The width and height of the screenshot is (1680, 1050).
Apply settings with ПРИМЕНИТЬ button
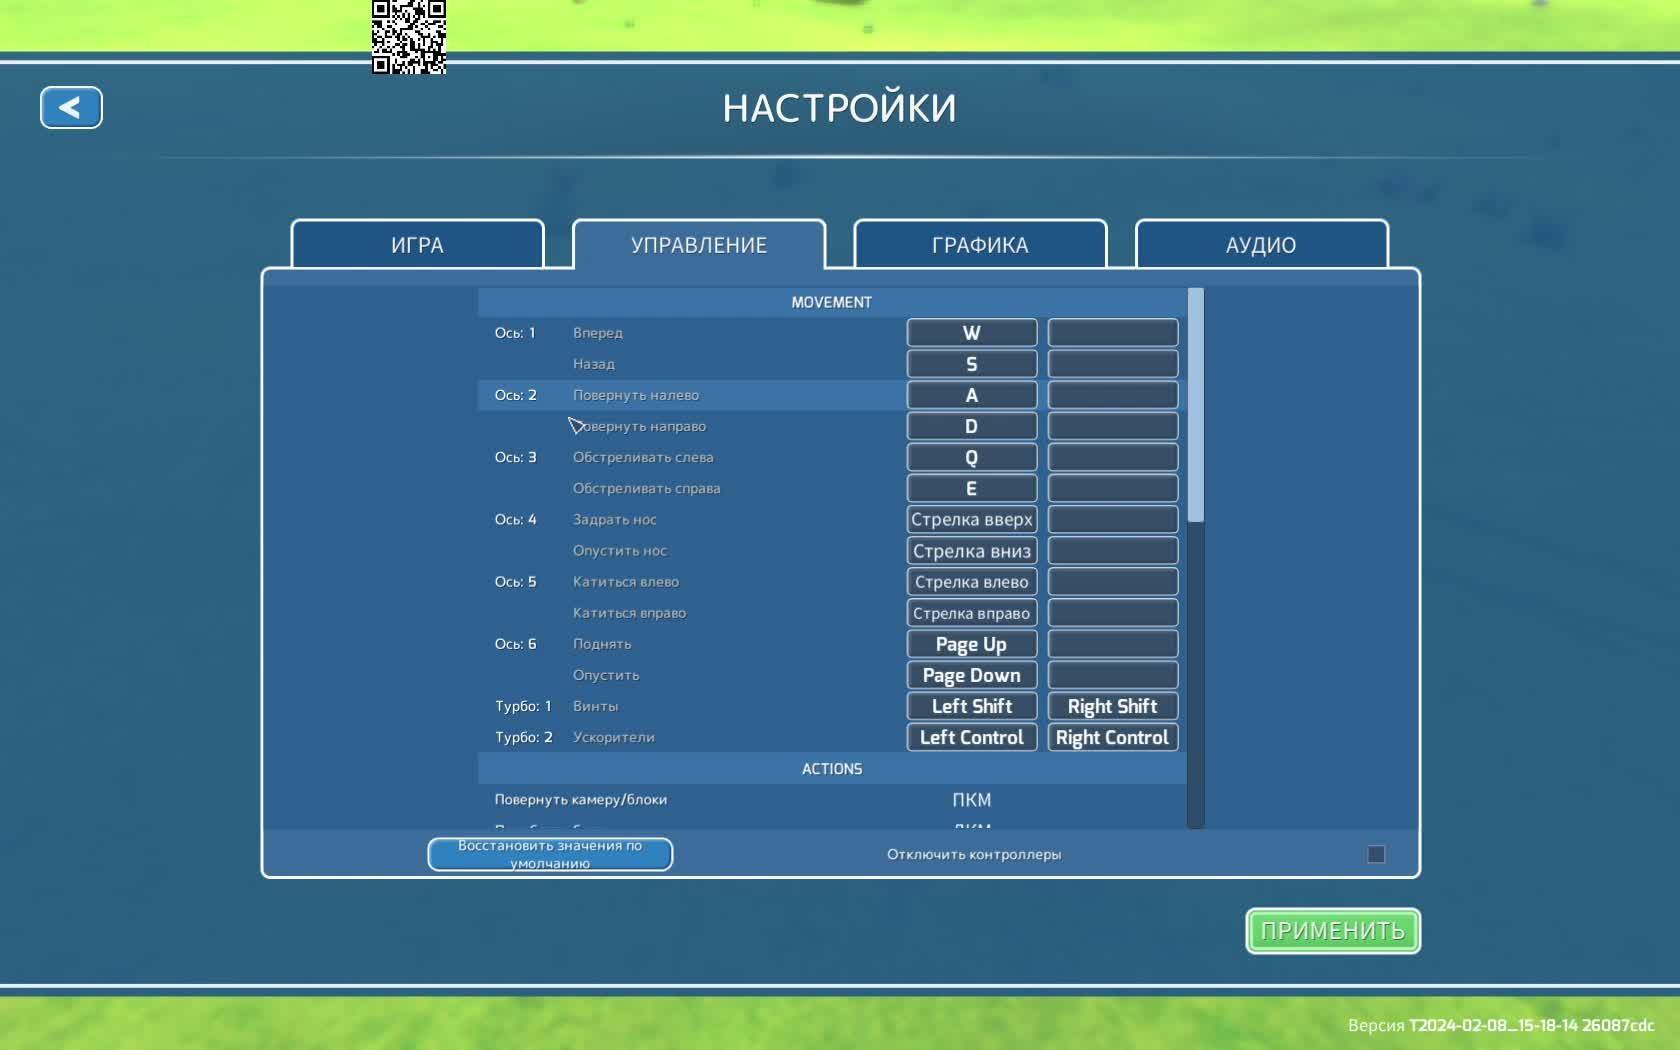1333,931
